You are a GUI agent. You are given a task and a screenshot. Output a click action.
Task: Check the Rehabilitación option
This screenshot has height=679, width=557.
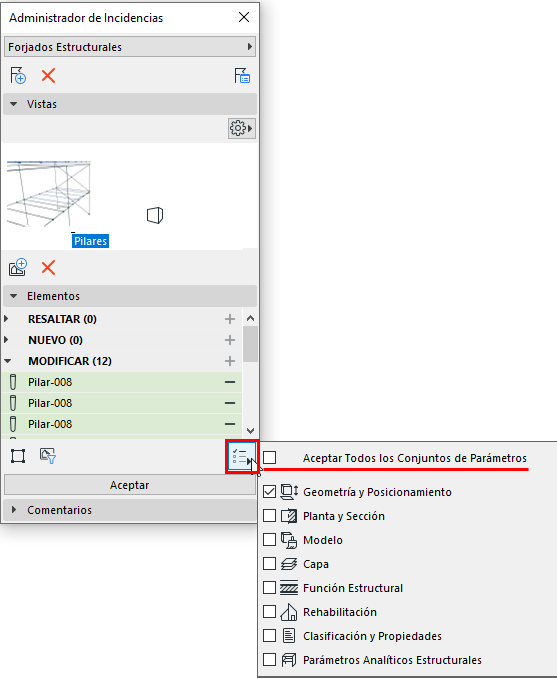pos(269,611)
